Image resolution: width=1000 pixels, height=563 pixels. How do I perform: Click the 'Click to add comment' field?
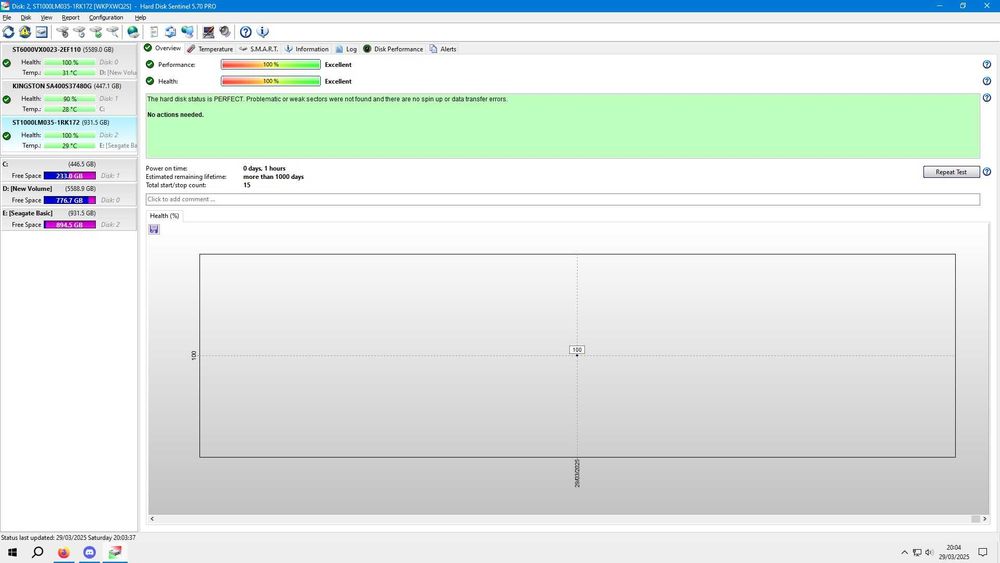(x=562, y=200)
